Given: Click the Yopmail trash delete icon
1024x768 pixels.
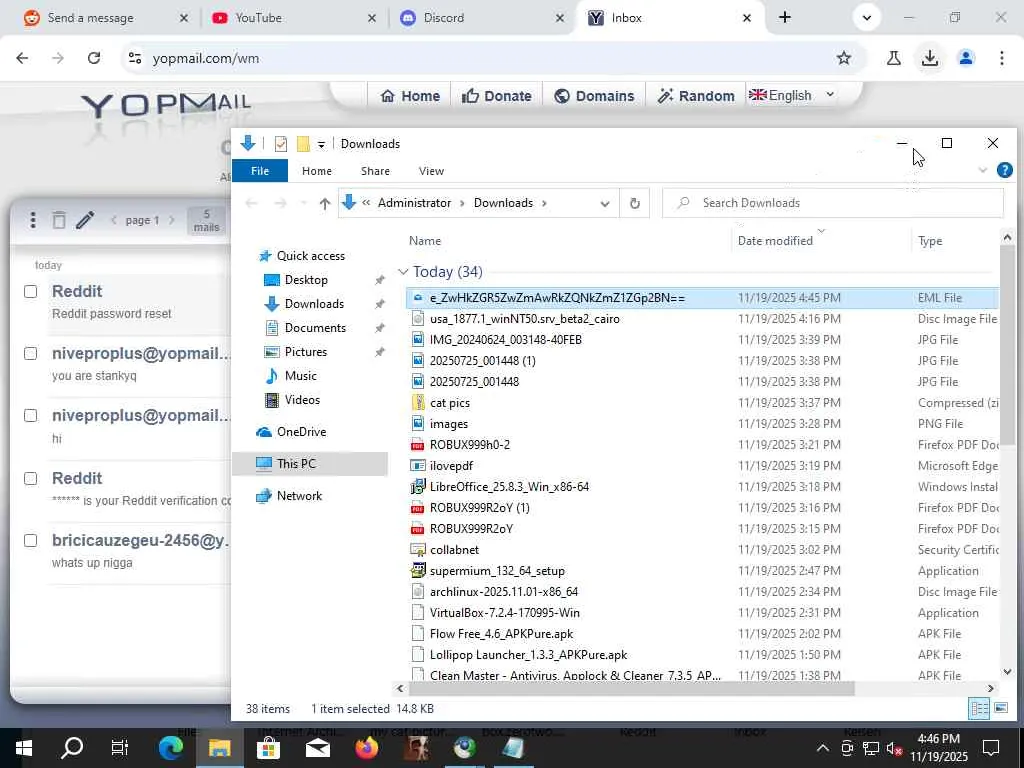Looking at the screenshot, I should pos(59,220).
